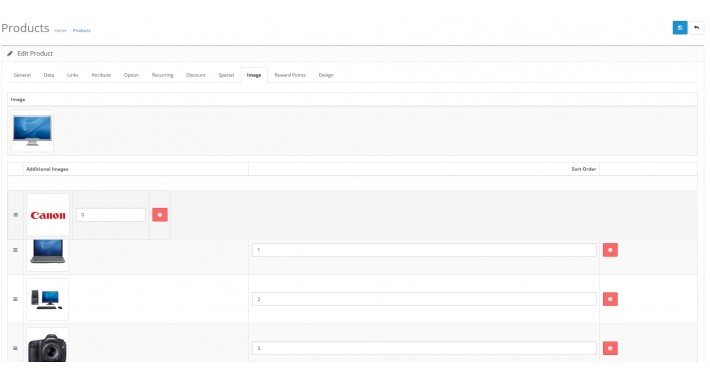Click the Sort Order column header

click(584, 169)
